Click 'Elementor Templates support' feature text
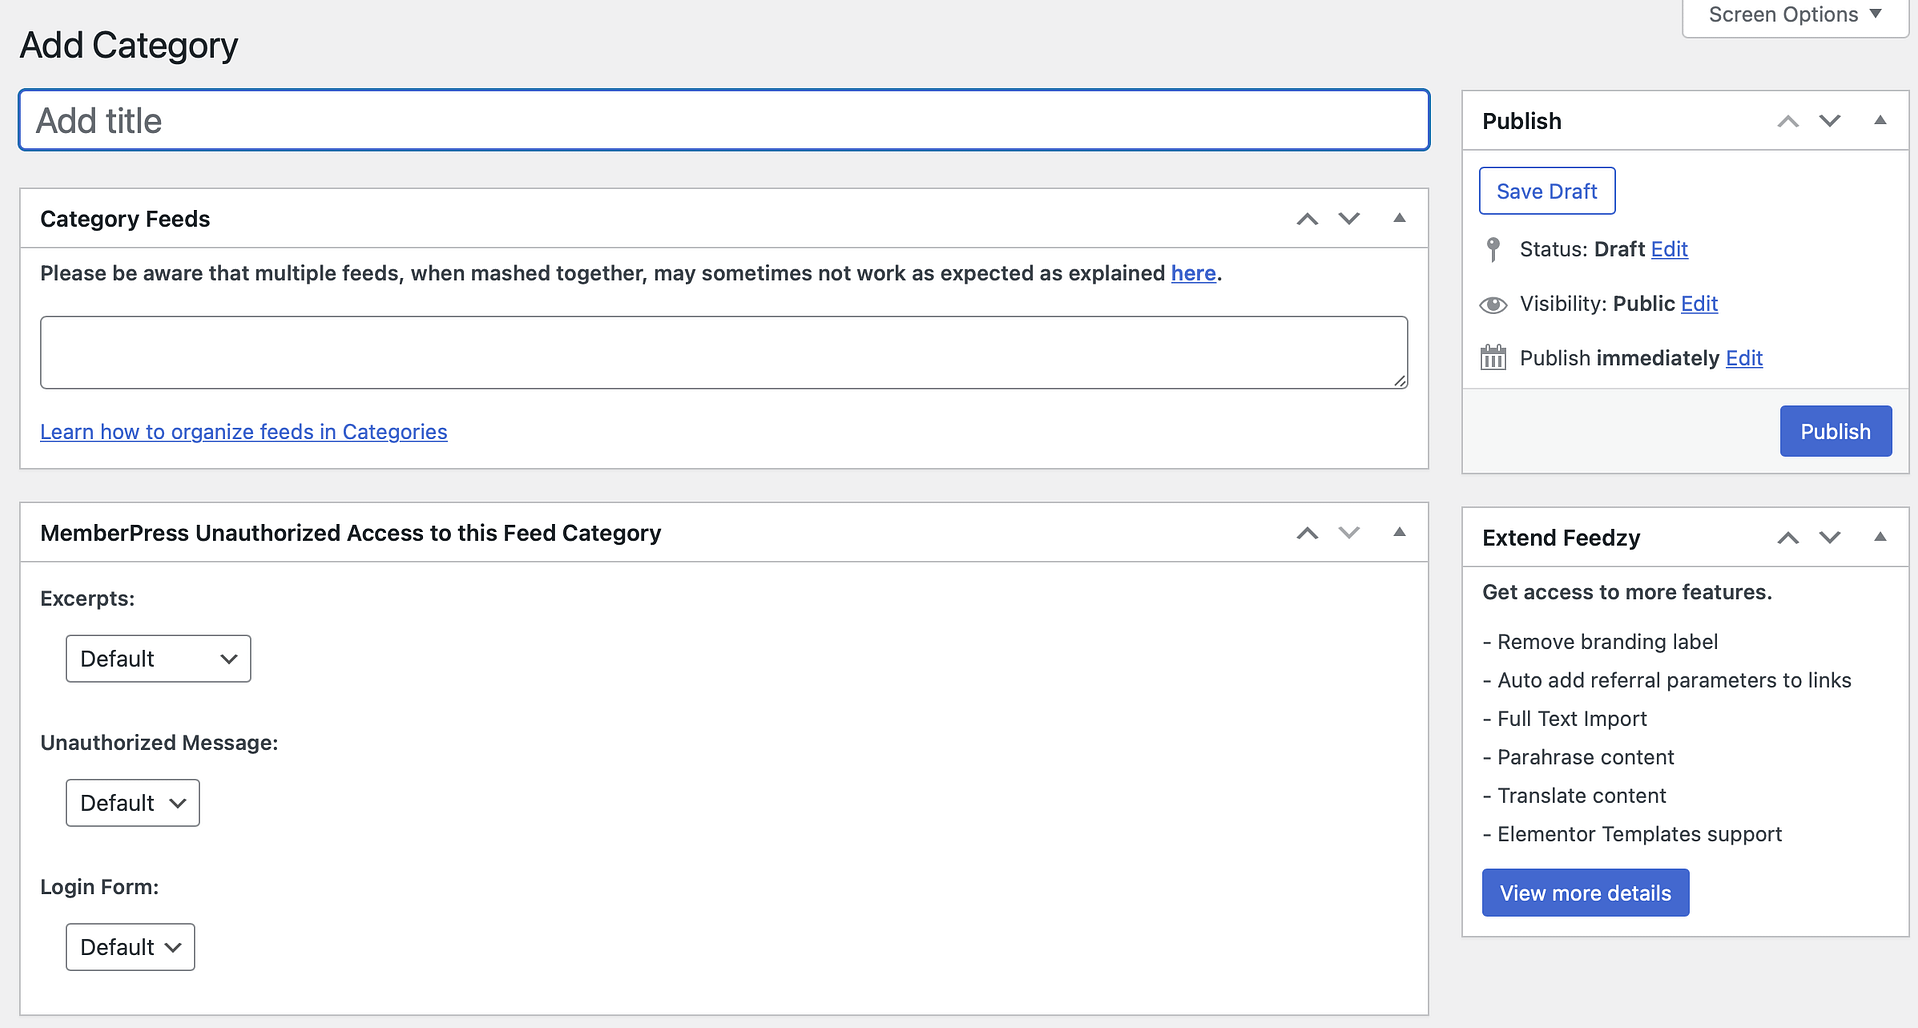 (1639, 834)
